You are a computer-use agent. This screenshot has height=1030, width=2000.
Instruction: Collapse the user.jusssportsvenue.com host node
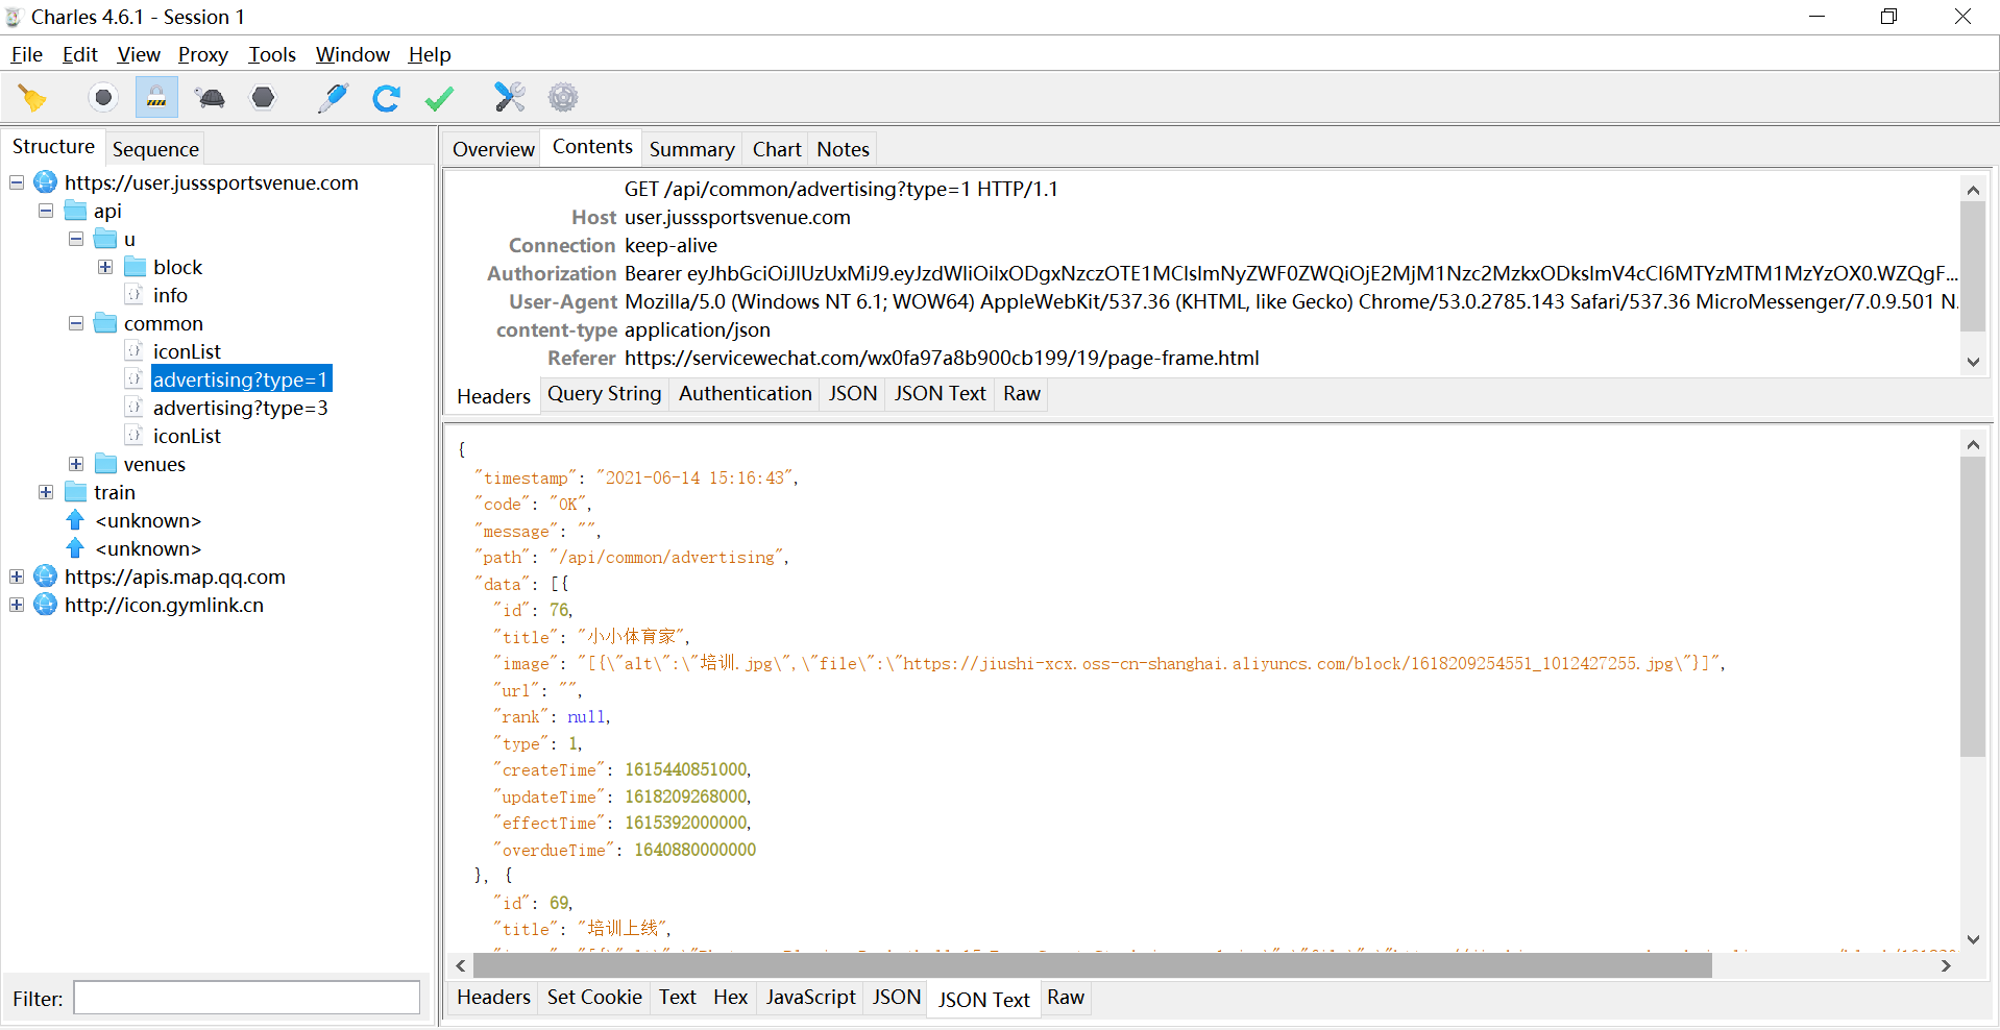pos(17,183)
